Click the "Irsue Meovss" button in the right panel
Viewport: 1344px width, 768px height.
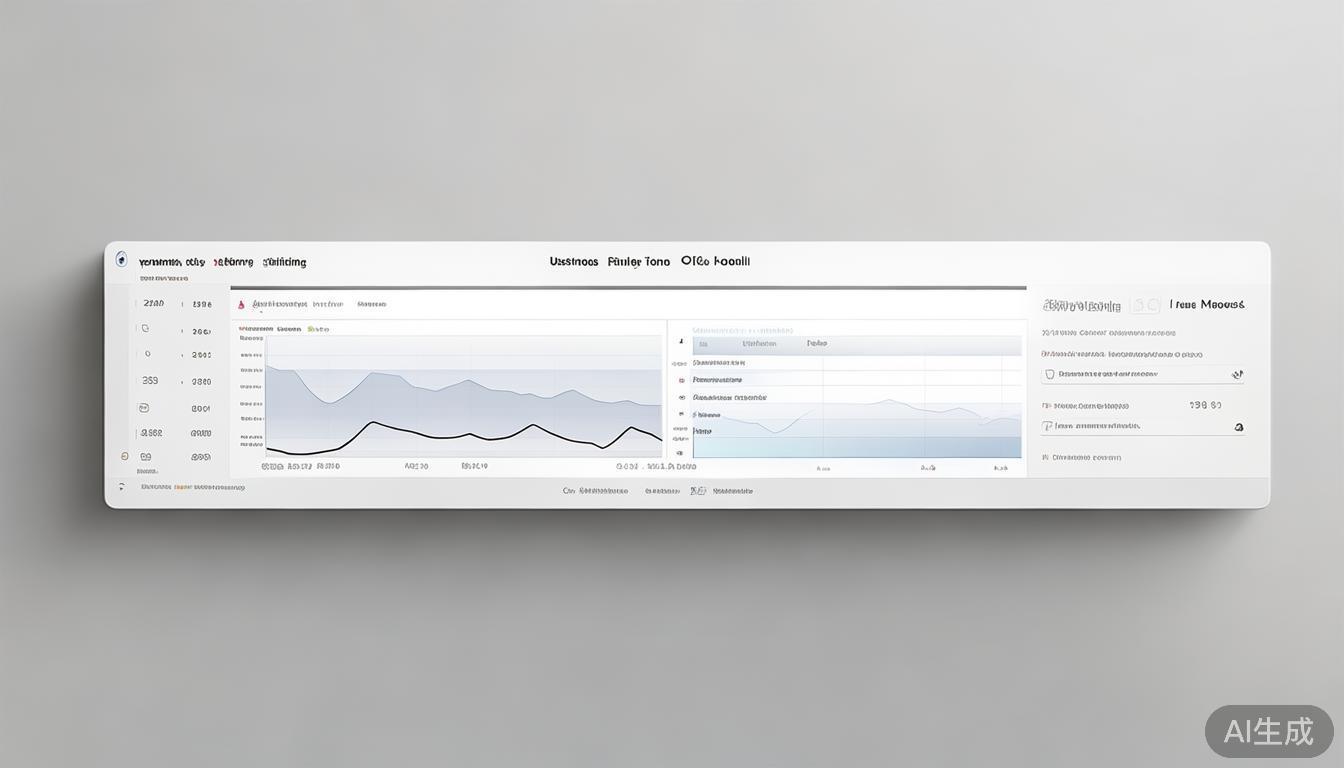coord(1207,304)
